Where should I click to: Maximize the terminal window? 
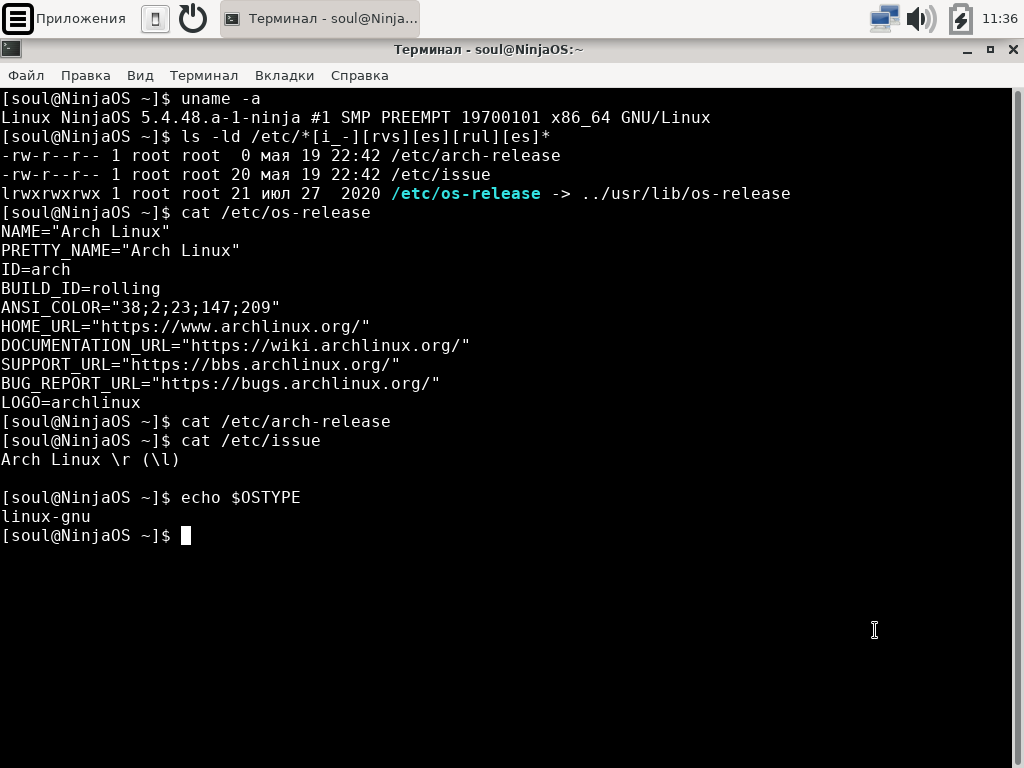990,50
